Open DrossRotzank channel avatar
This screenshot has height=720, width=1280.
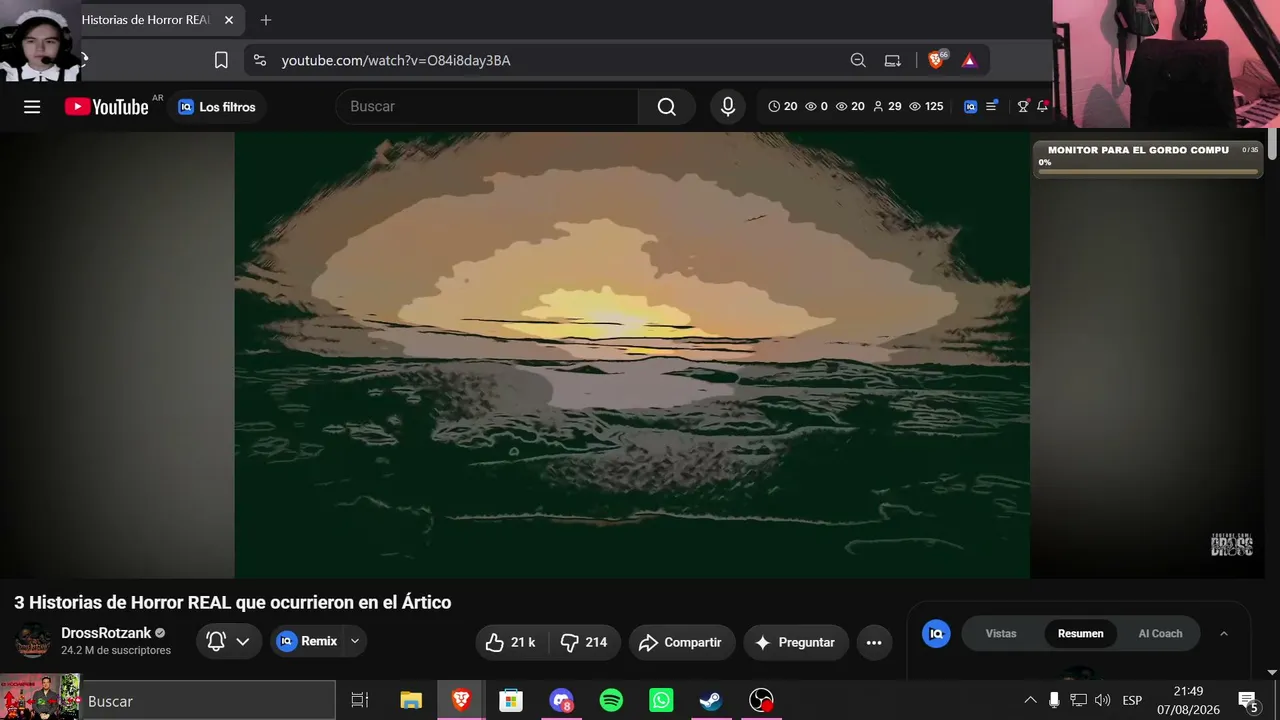(x=33, y=641)
